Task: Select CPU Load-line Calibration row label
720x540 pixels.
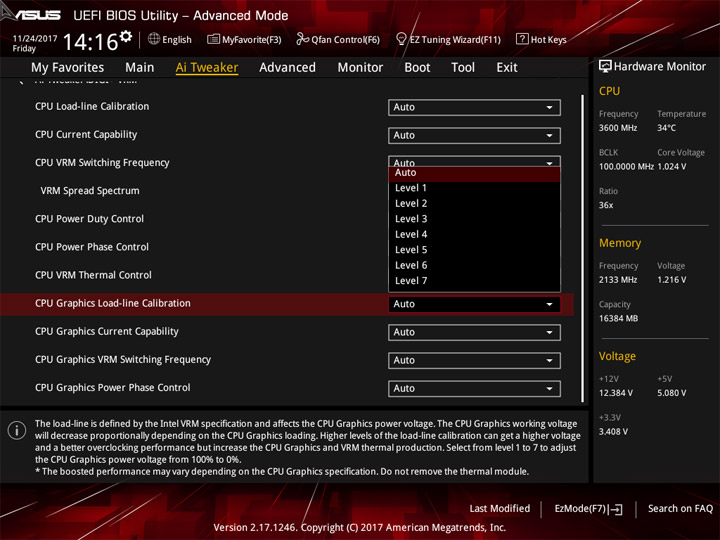Action: [92, 107]
